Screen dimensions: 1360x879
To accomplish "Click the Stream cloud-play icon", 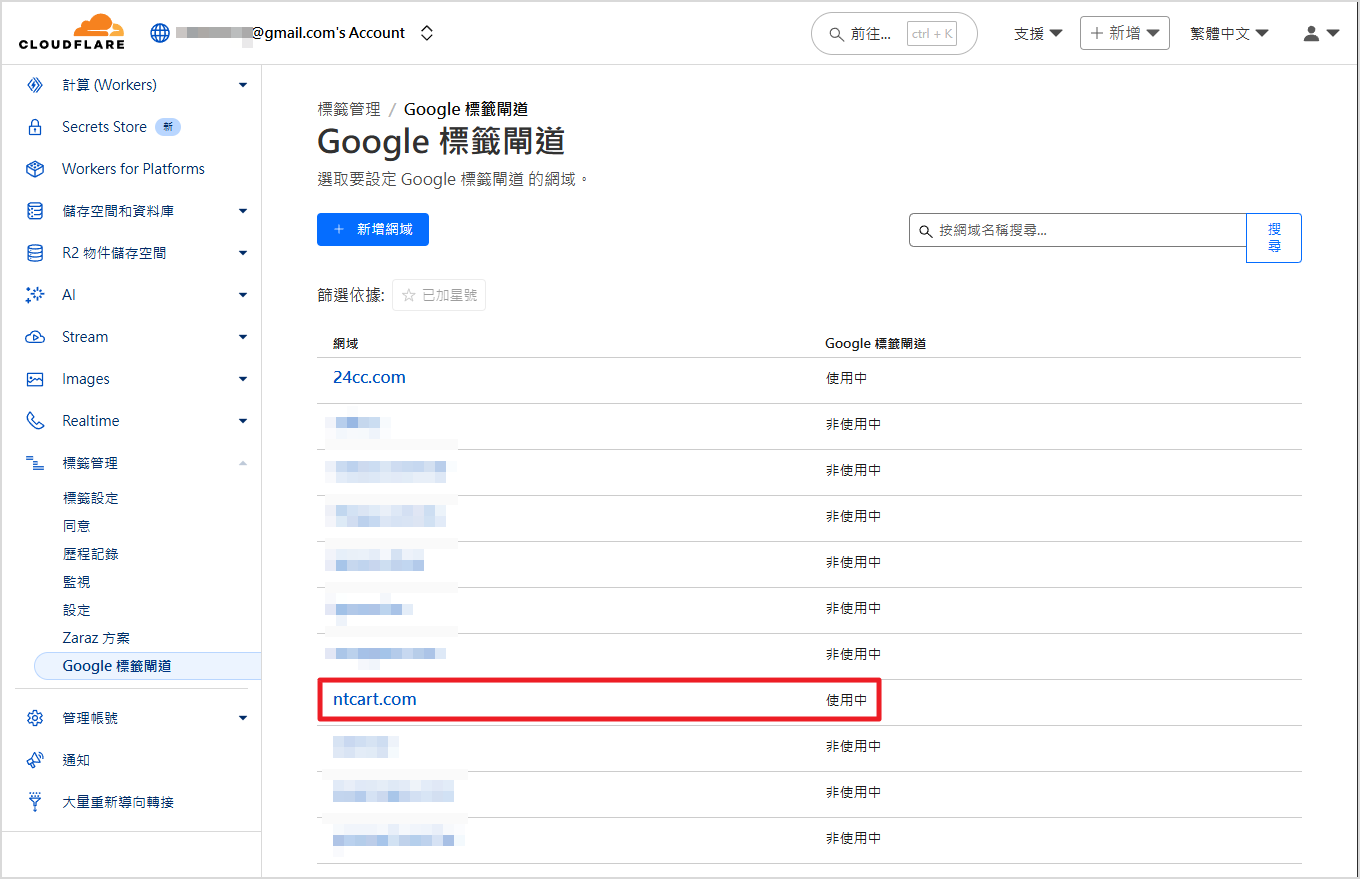I will pos(35,337).
